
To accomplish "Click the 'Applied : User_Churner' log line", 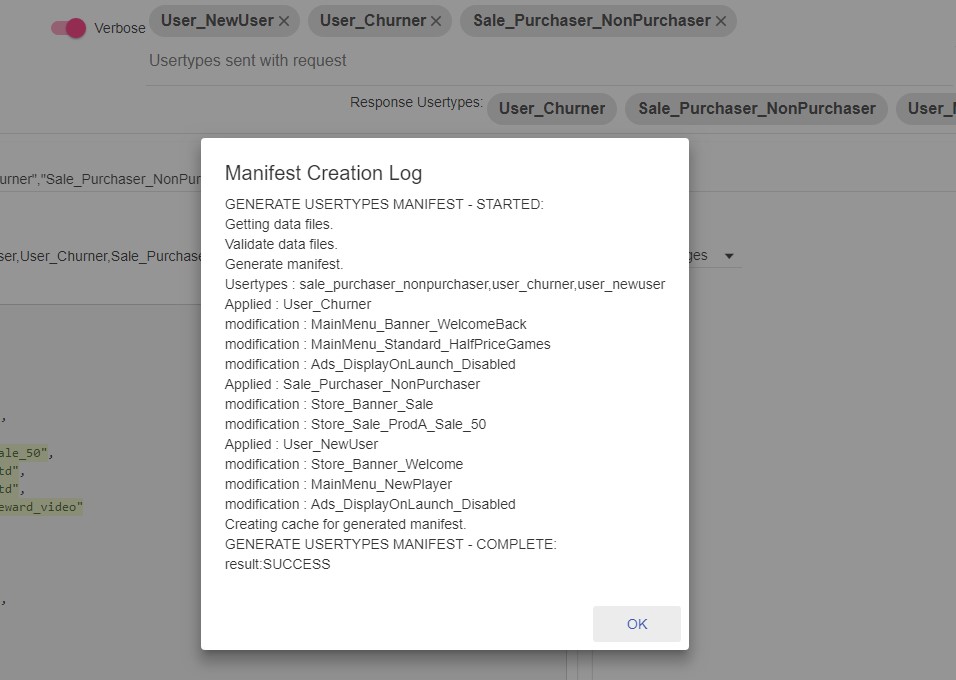I will (297, 304).
